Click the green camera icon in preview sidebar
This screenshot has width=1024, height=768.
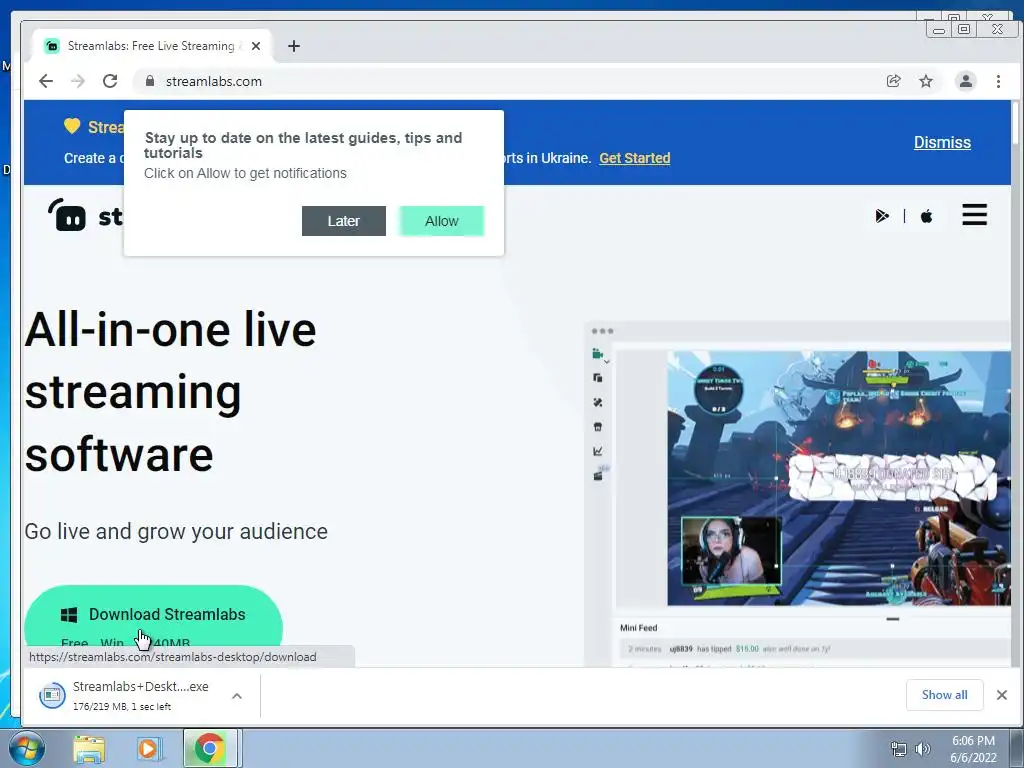[597, 354]
